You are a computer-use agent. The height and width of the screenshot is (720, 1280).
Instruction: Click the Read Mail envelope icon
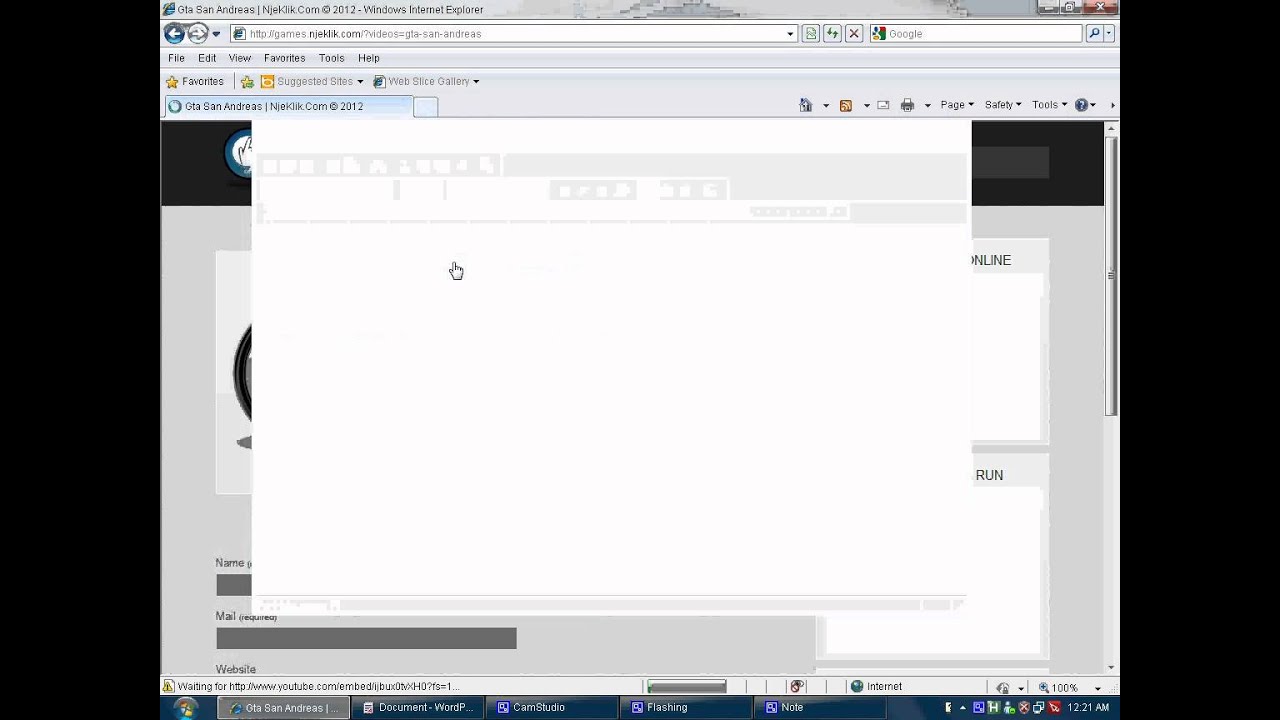pyautogui.click(x=883, y=105)
